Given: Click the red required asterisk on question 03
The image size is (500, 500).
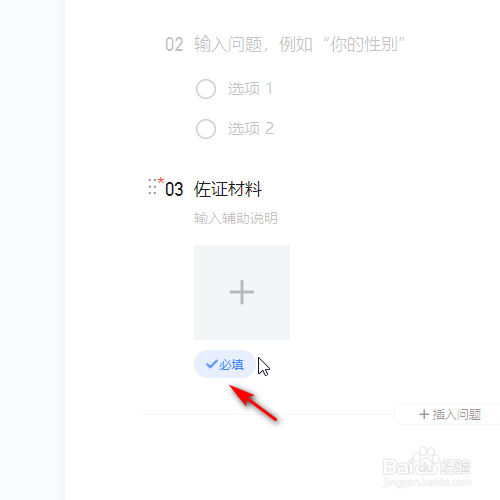Looking at the screenshot, I should [x=161, y=181].
